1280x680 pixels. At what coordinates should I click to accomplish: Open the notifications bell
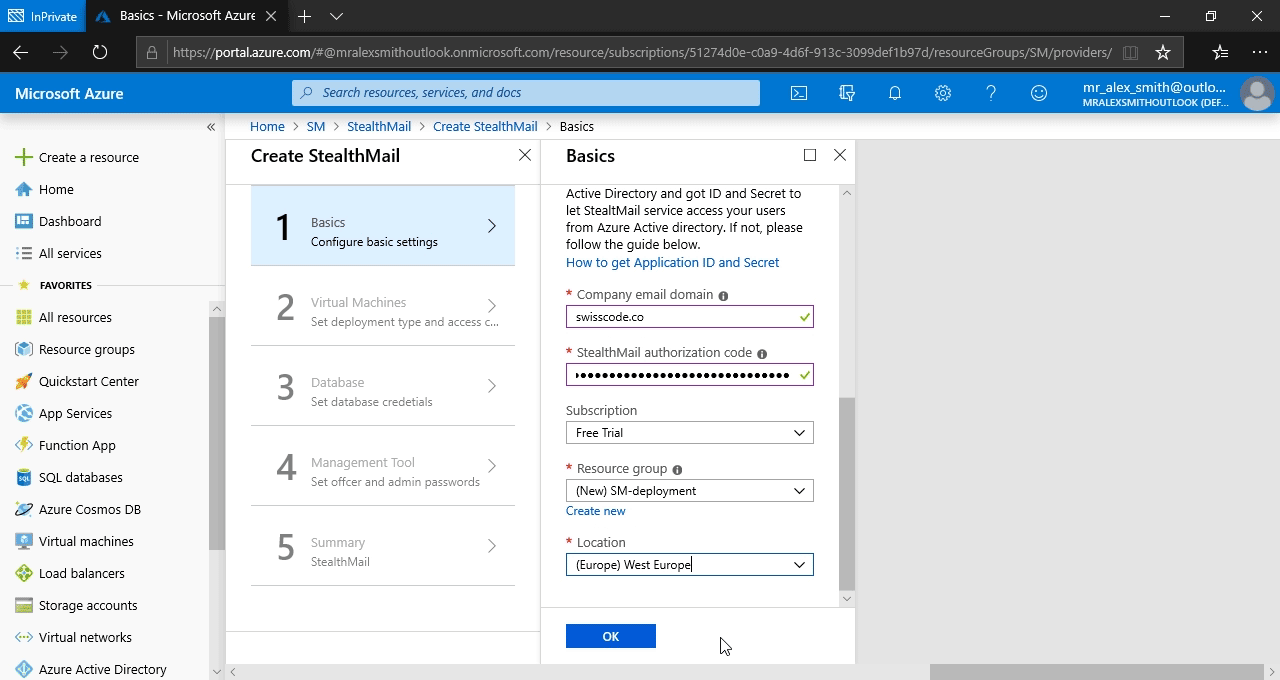(x=895, y=93)
